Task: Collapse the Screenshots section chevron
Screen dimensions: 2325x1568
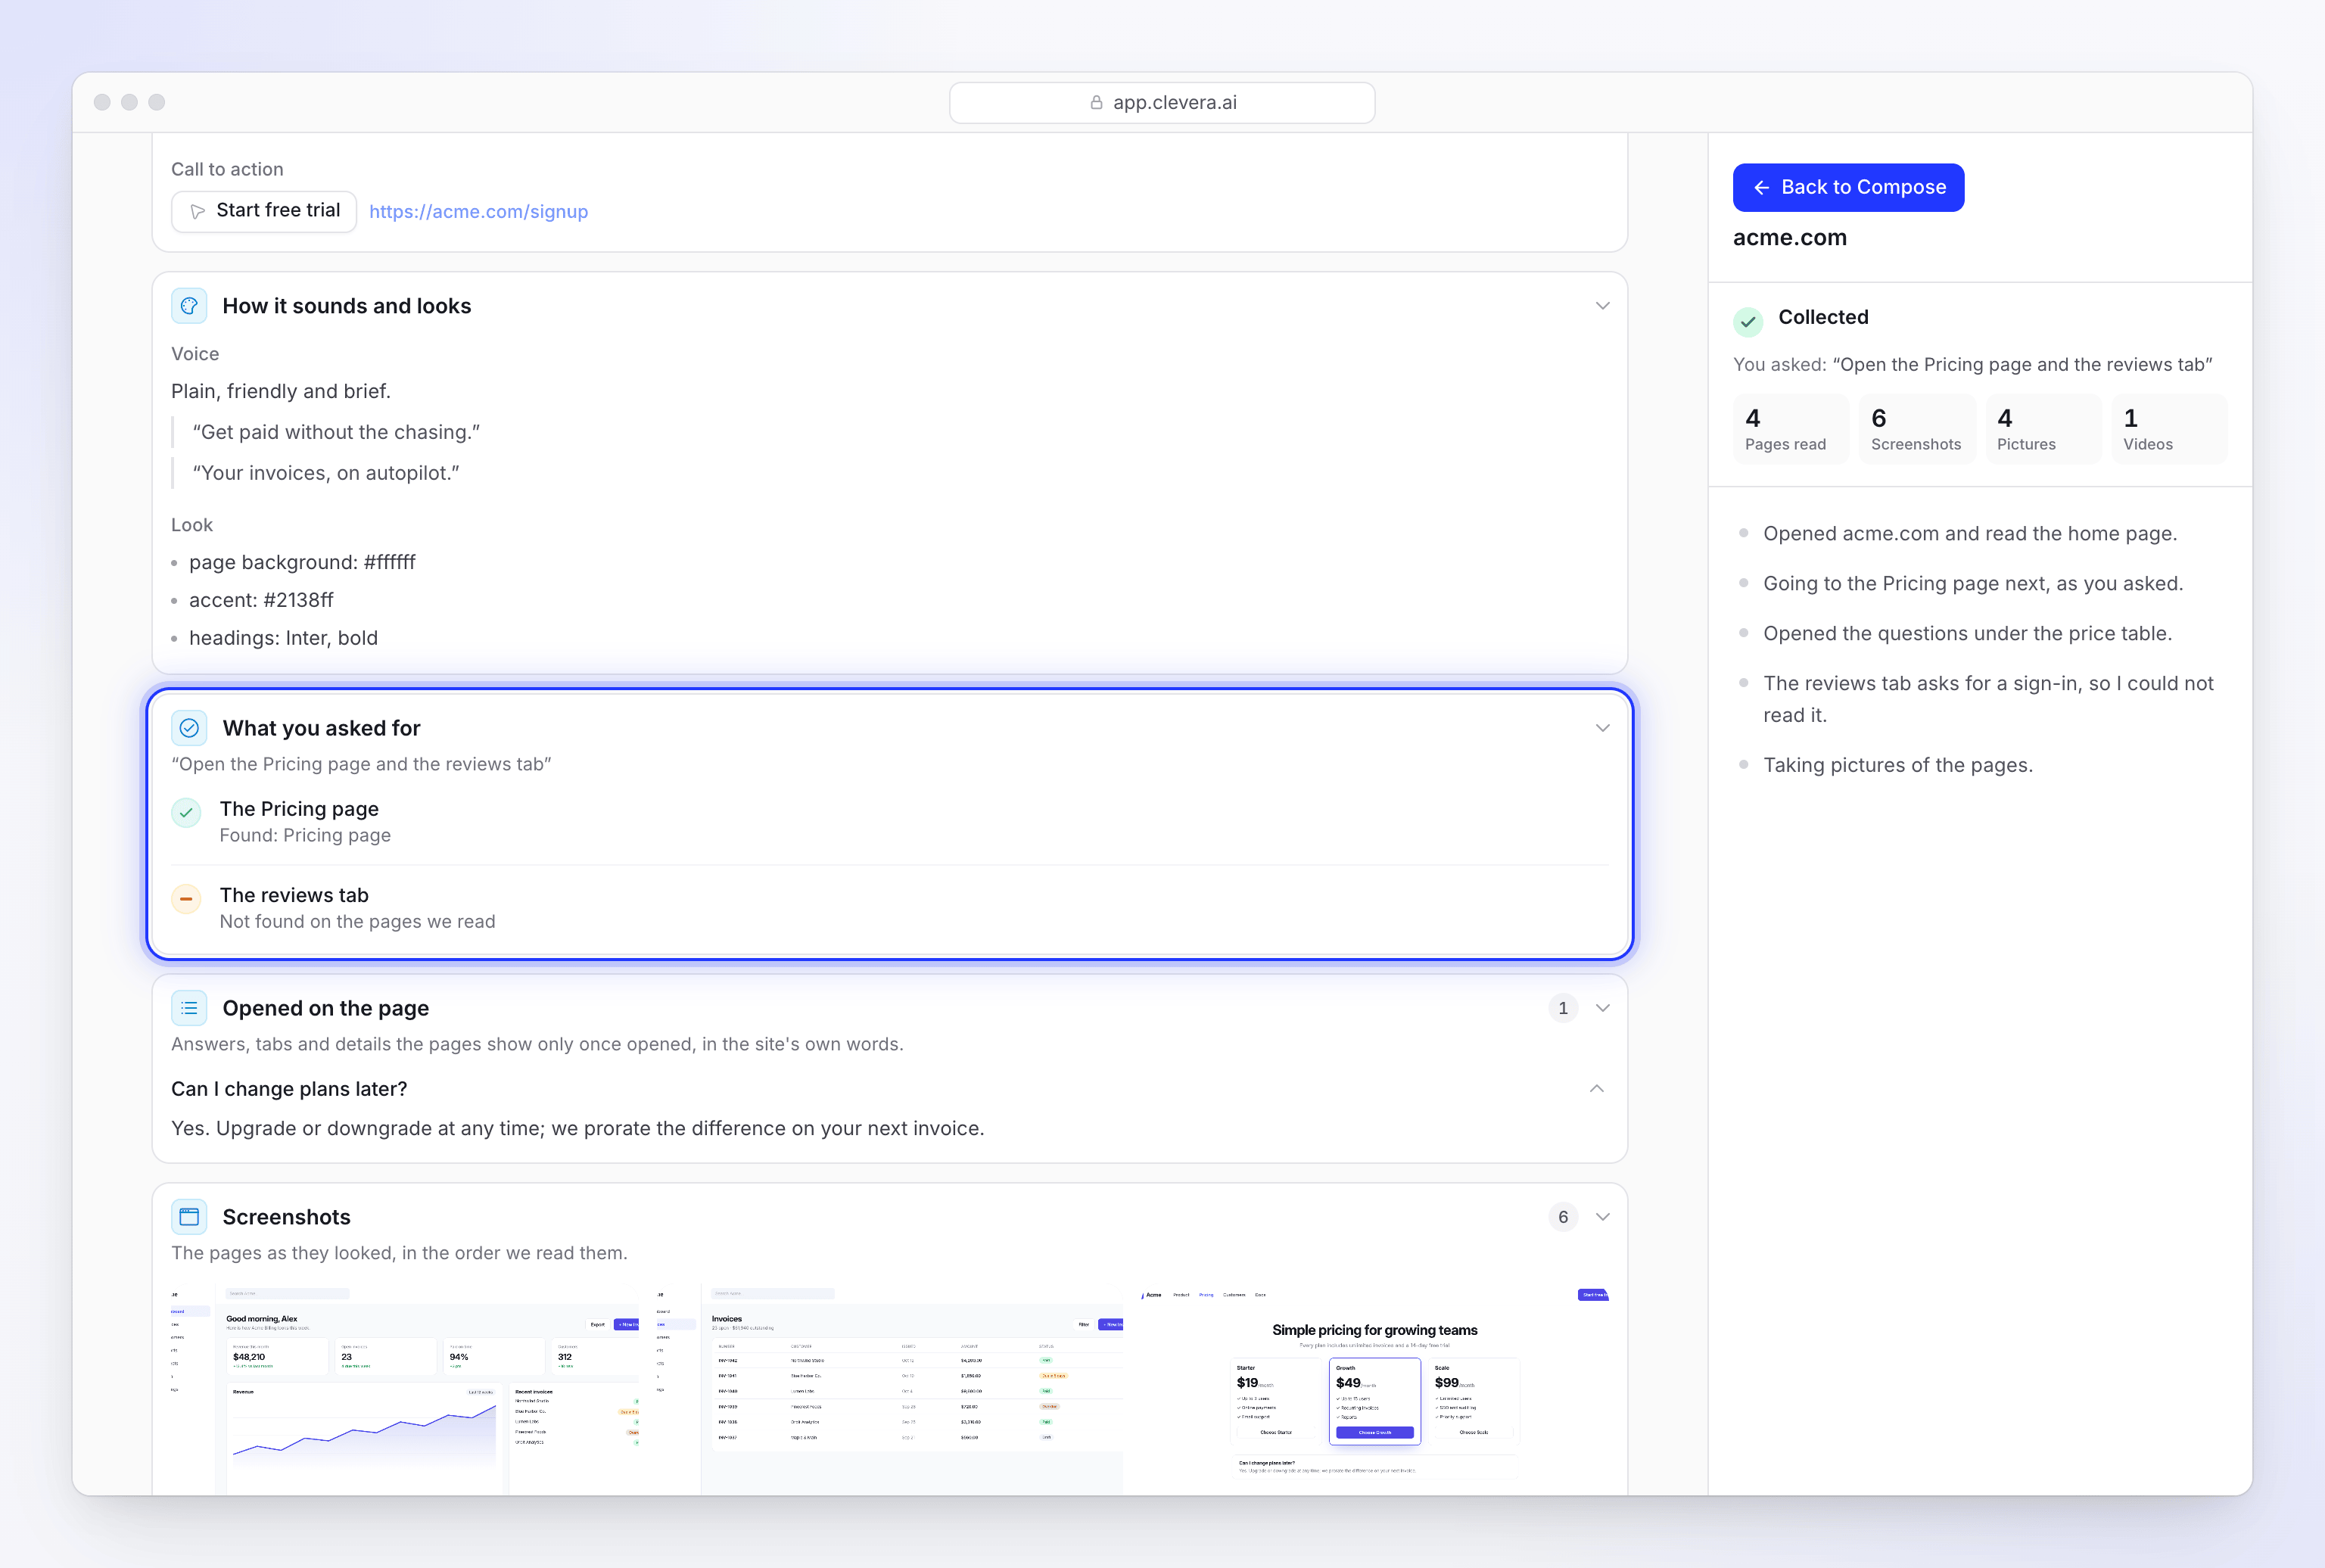Action: [1603, 1217]
